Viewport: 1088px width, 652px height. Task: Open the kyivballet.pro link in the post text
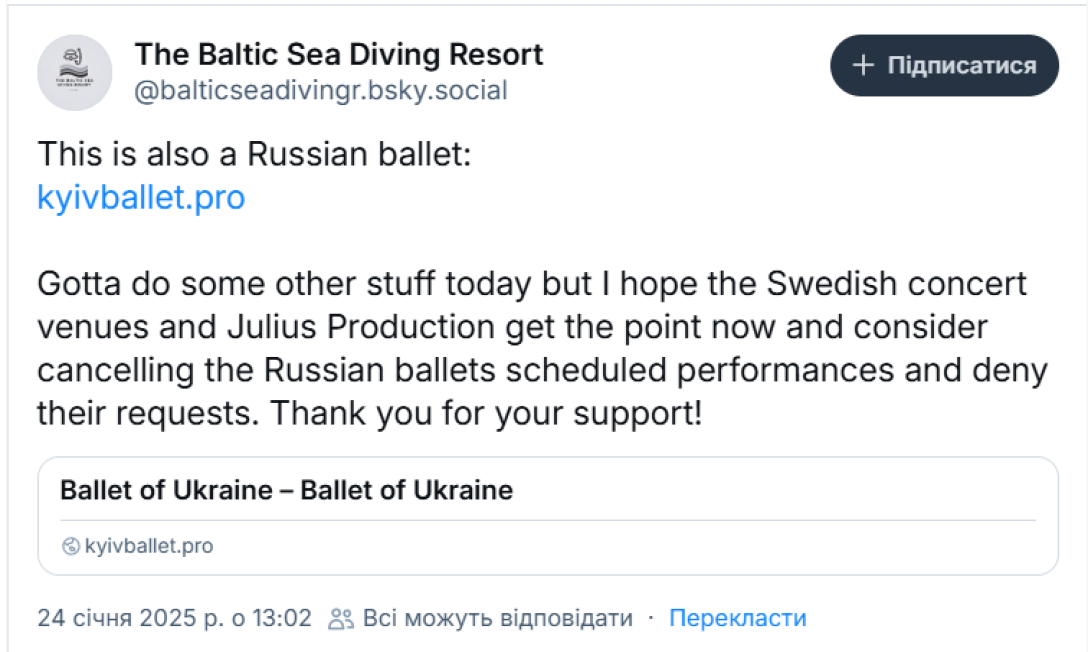[x=139, y=197]
